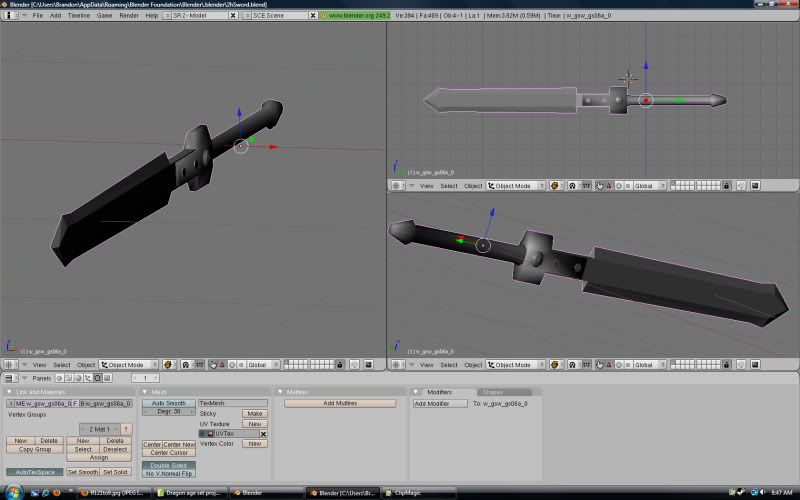Toggle the Auto Smooth button
Viewport: 800px width, 500px height.
pos(169,403)
